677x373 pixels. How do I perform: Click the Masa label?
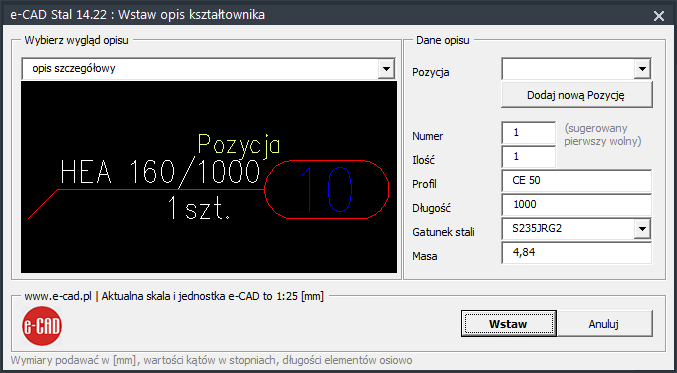425,256
